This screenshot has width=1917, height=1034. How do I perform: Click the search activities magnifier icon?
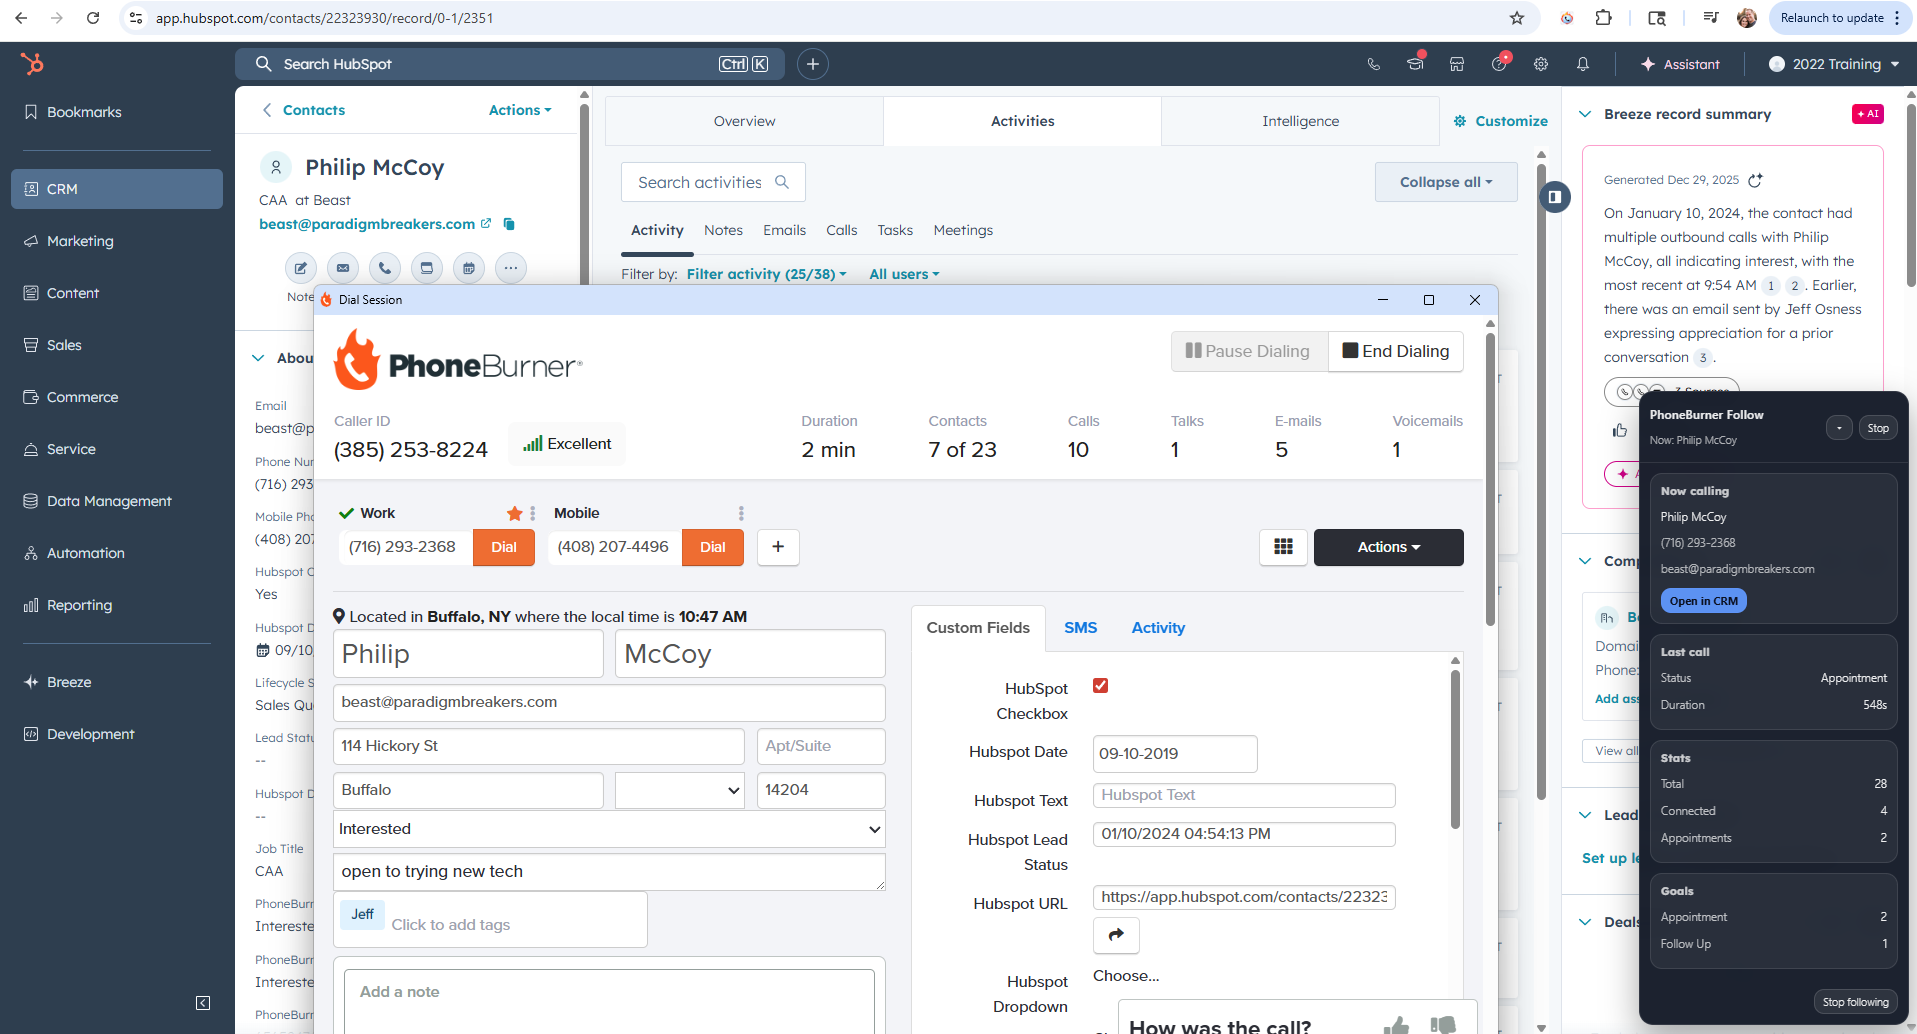(x=782, y=182)
